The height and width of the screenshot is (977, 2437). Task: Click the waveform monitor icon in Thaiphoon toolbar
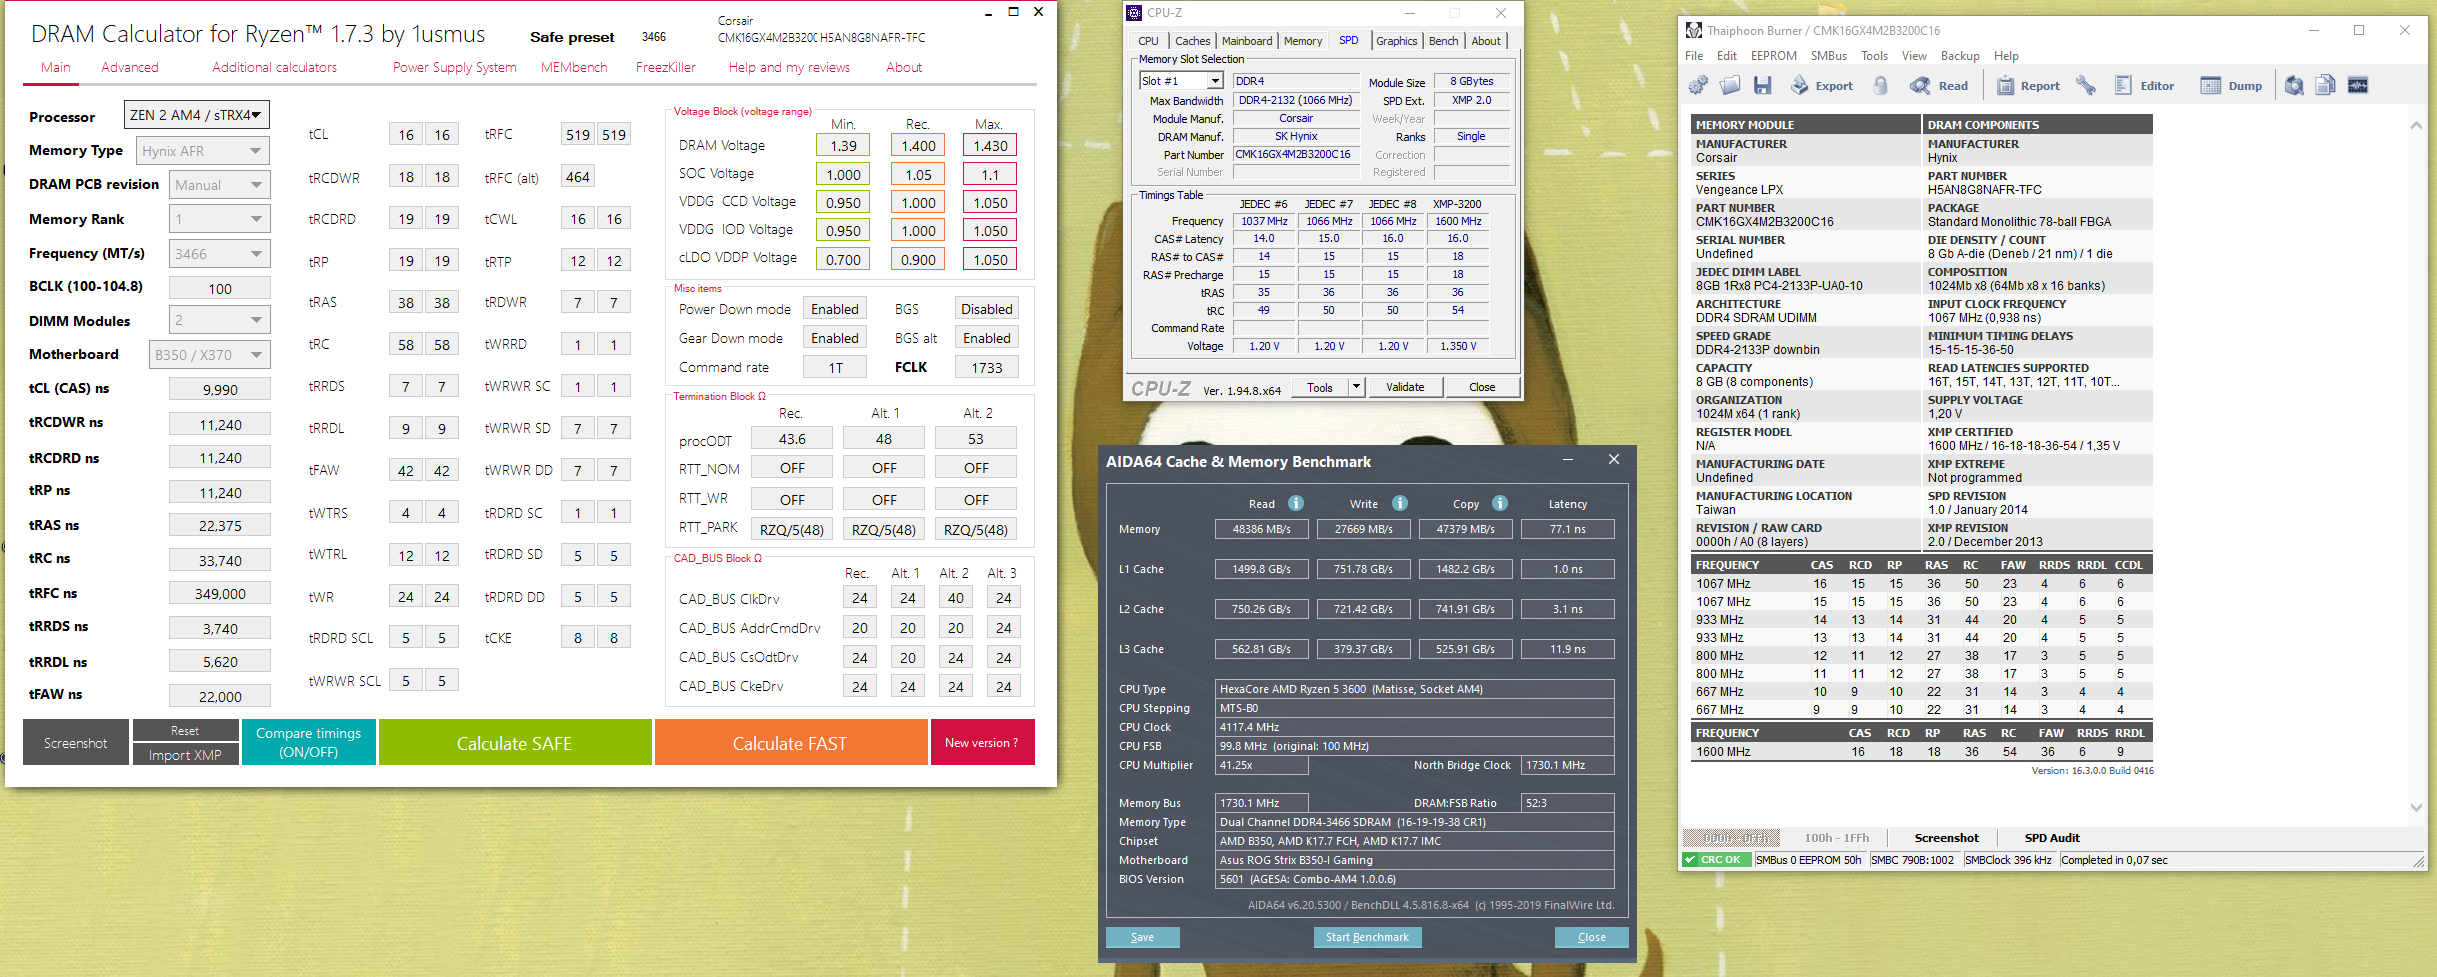[2358, 86]
